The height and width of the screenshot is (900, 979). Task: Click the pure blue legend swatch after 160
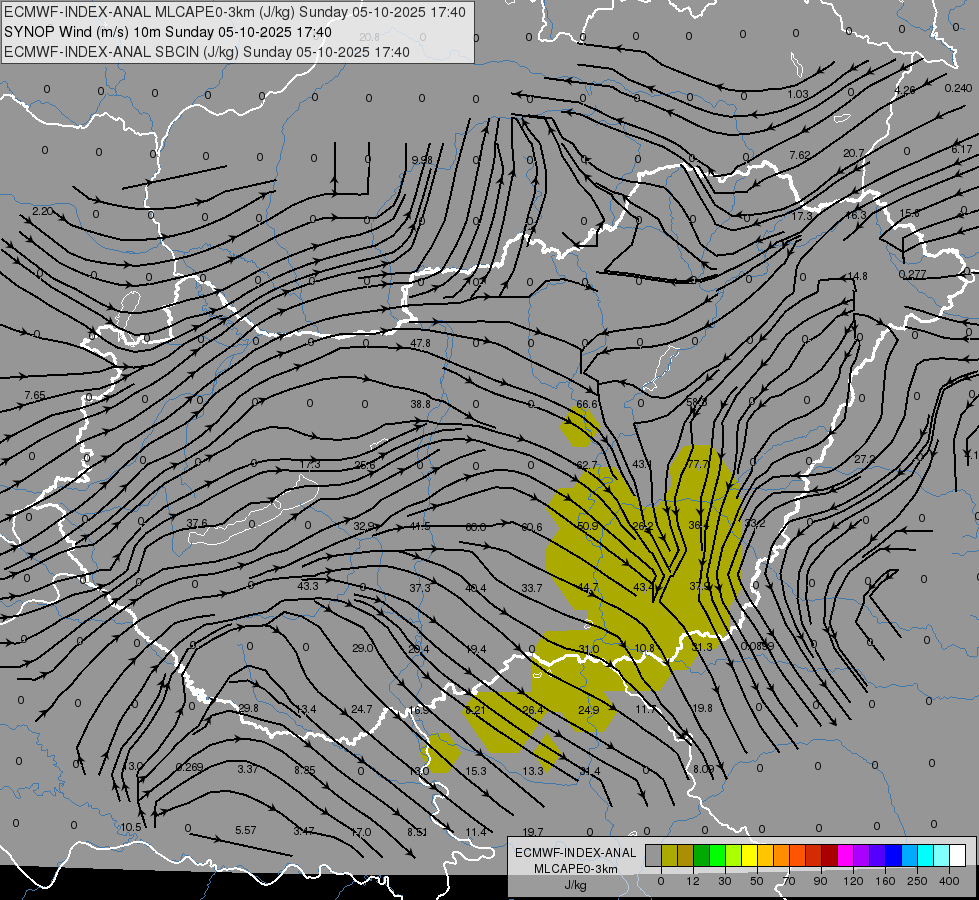pyautogui.click(x=893, y=855)
